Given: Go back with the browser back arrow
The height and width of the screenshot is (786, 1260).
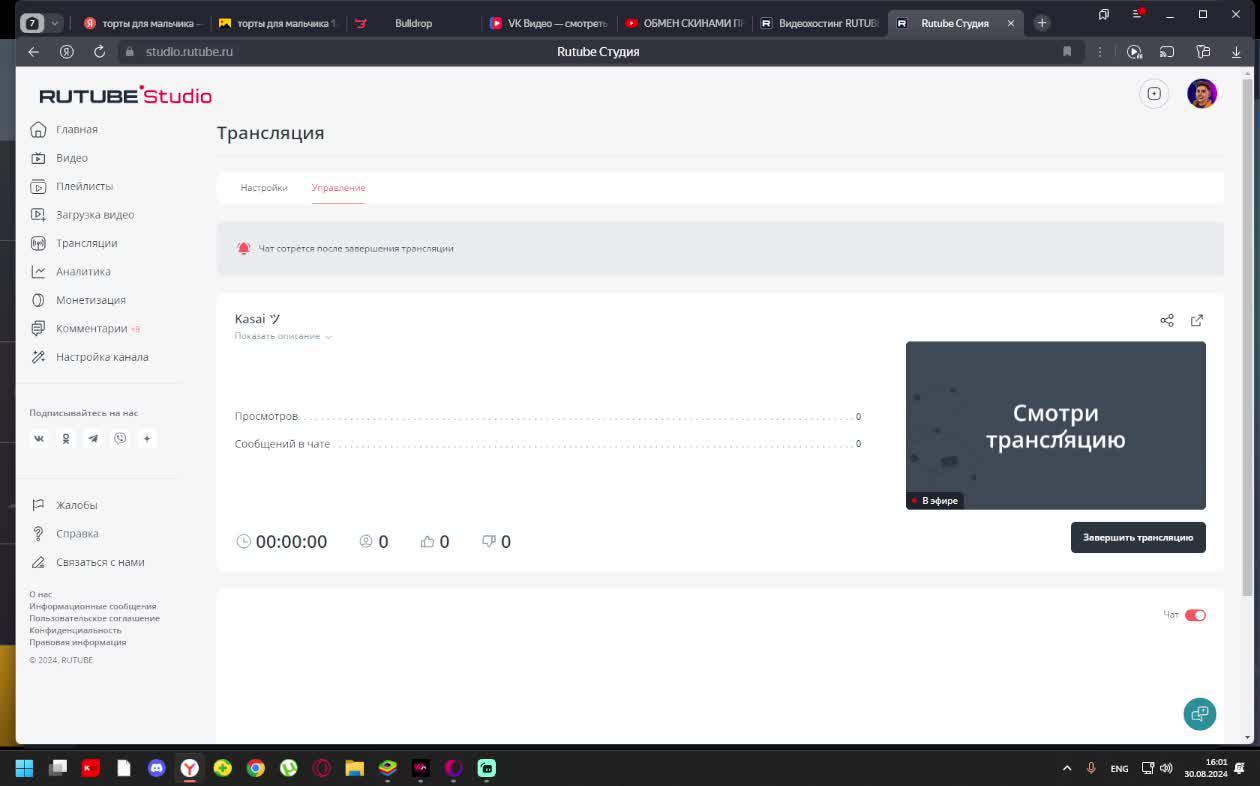Looking at the screenshot, I should pos(33,51).
